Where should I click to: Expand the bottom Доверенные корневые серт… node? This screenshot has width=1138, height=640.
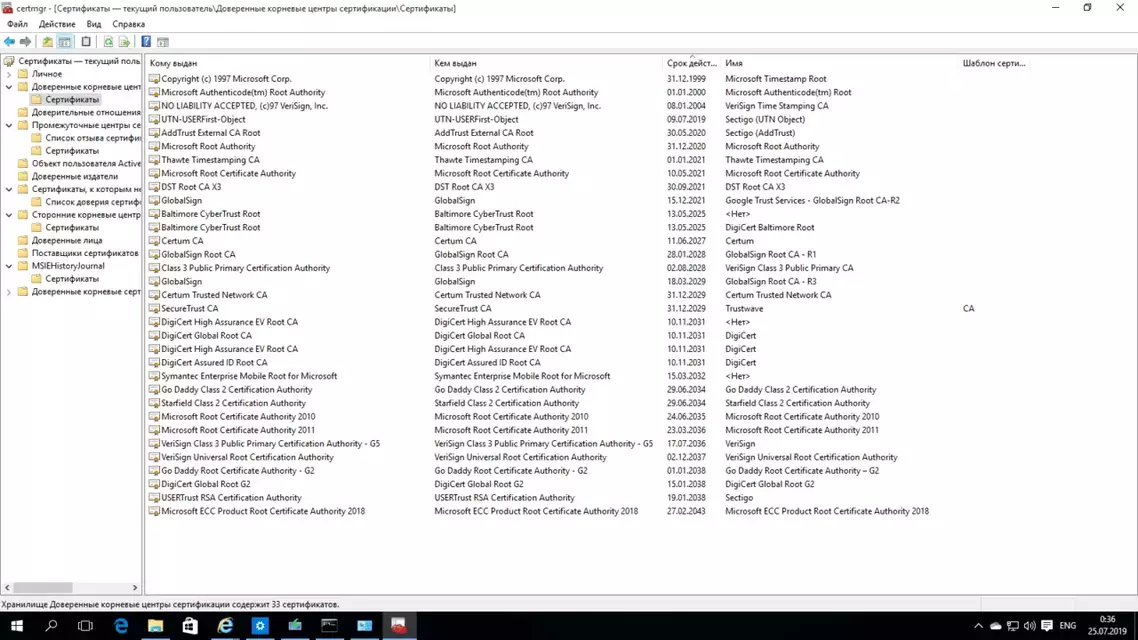point(9,292)
